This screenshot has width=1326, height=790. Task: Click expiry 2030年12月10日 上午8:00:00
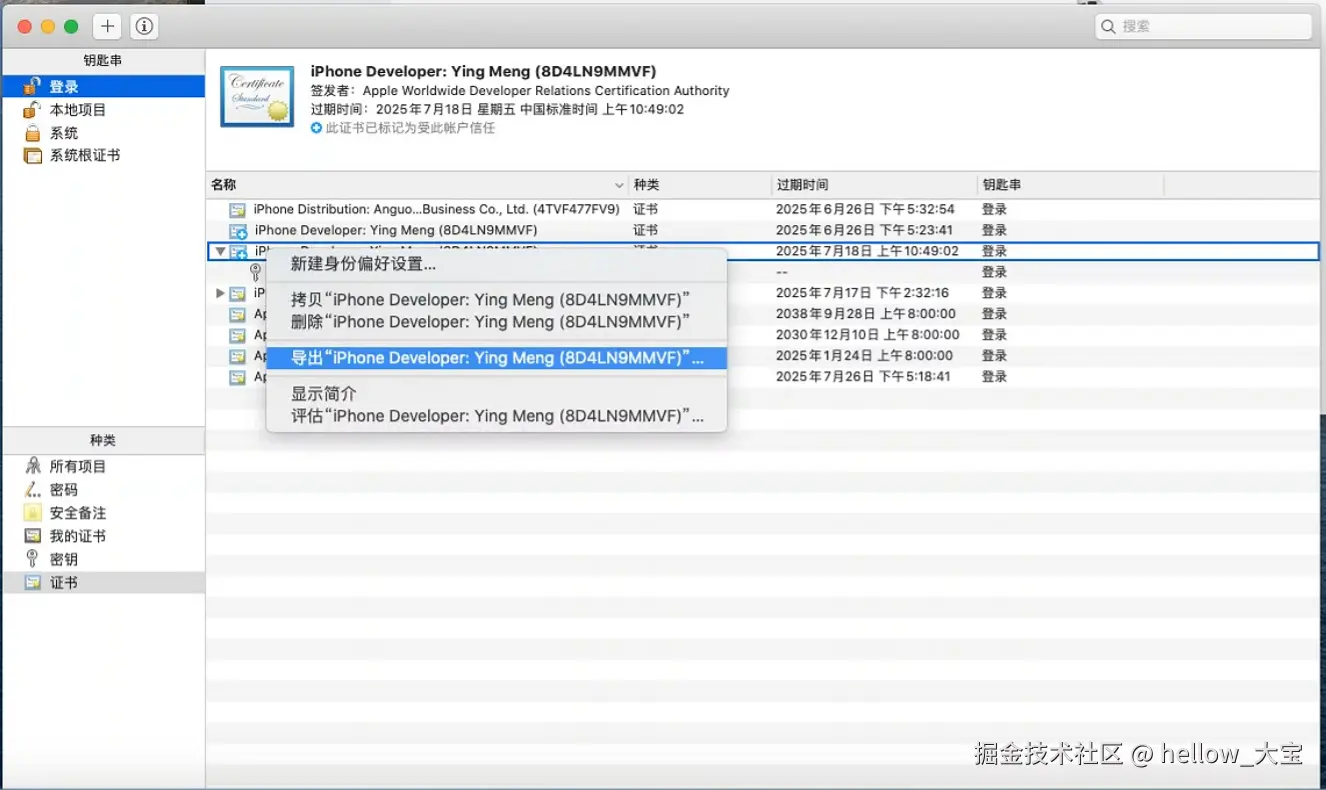coord(868,335)
